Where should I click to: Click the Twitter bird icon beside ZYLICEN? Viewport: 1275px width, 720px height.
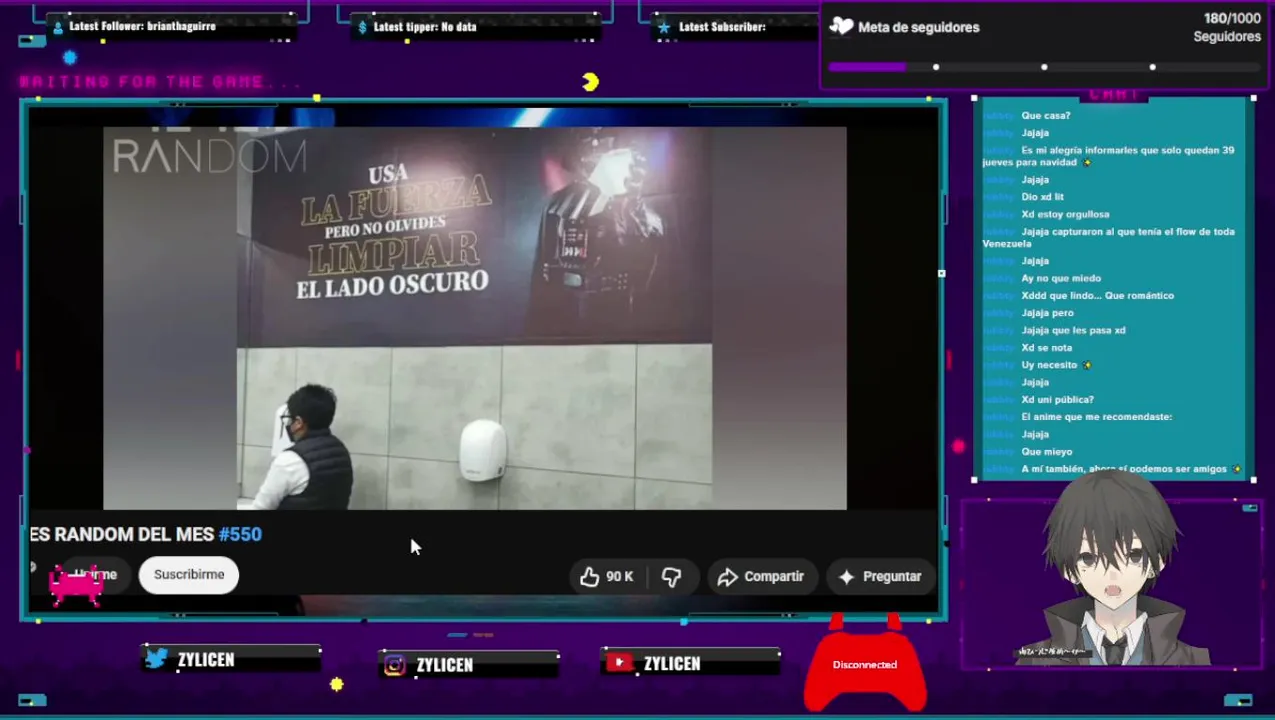(157, 658)
